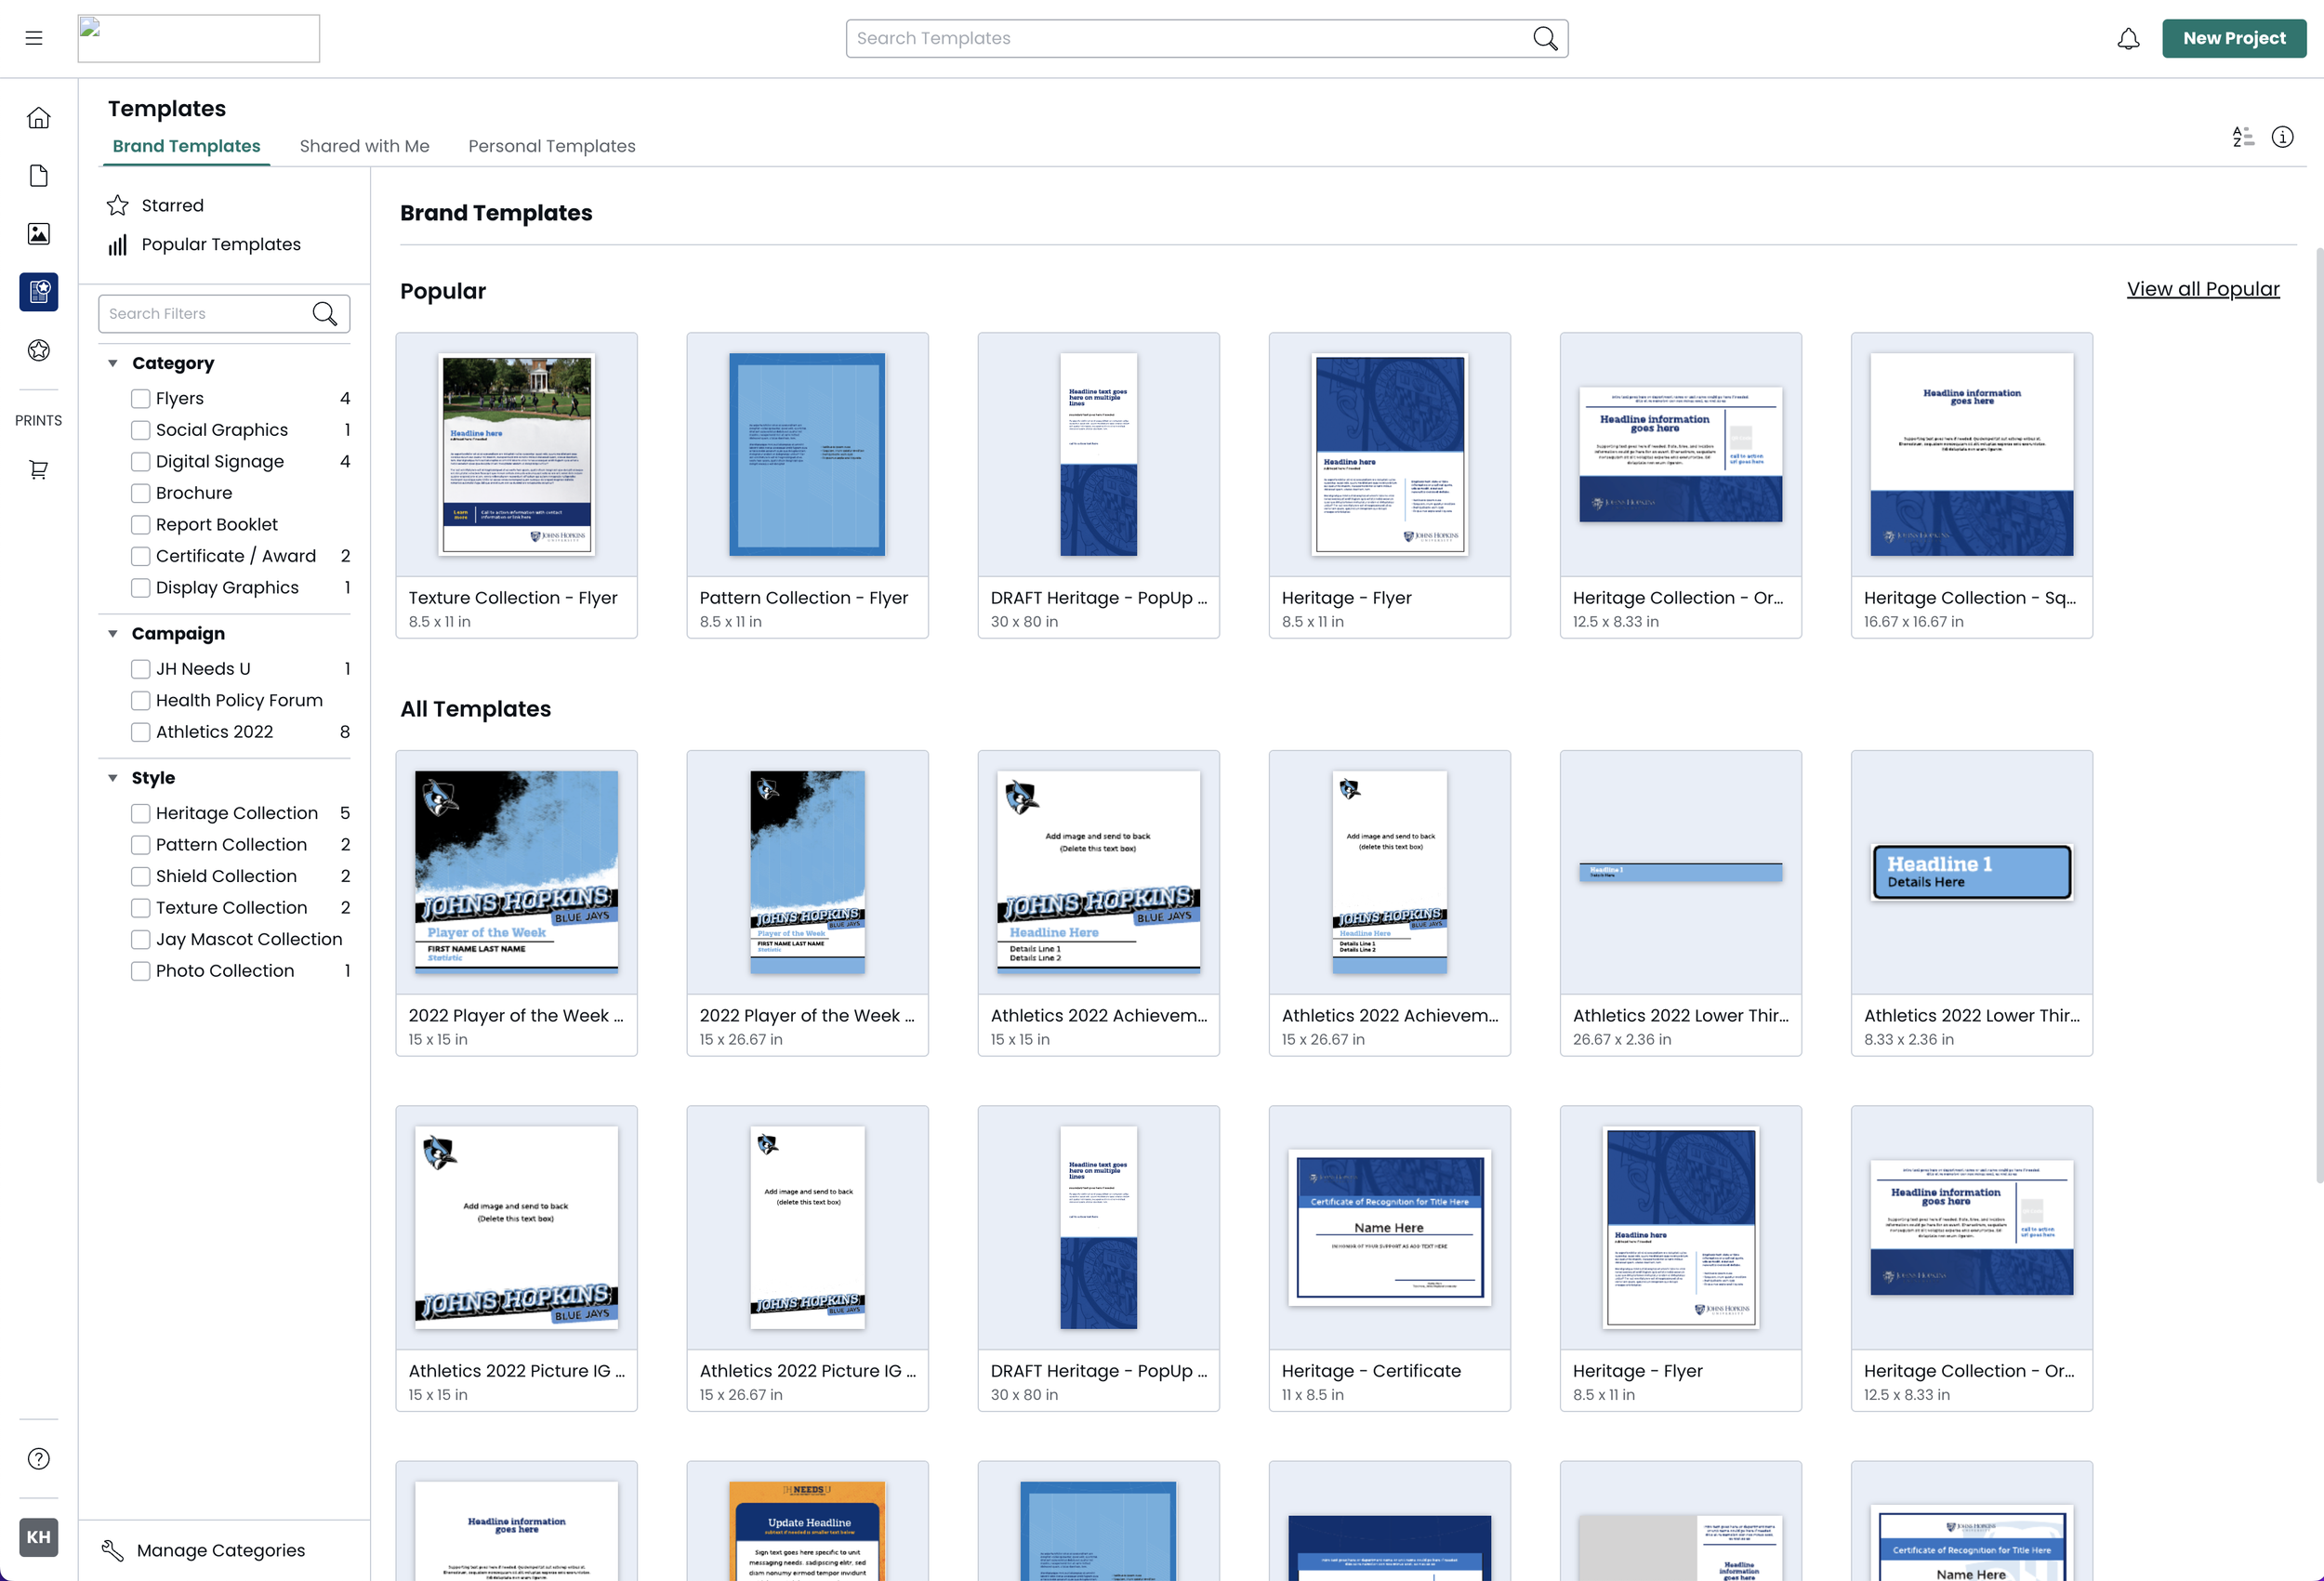Switch to the Shared with Me tab

(364, 146)
